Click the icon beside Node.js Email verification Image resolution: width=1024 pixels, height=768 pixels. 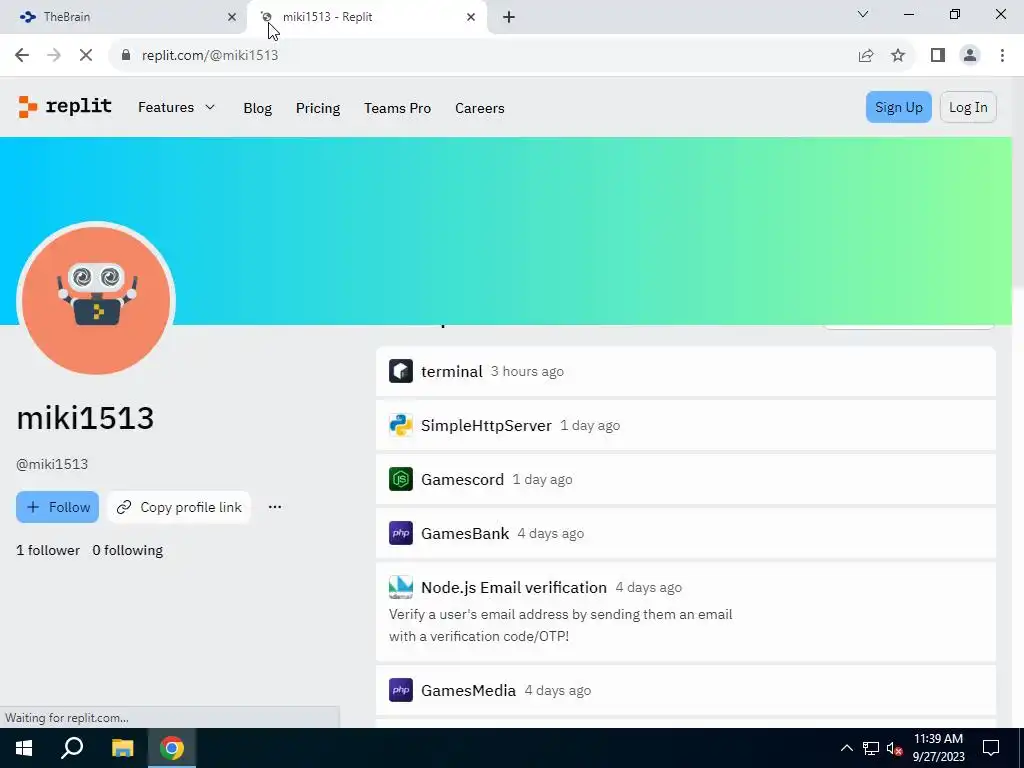coord(400,587)
